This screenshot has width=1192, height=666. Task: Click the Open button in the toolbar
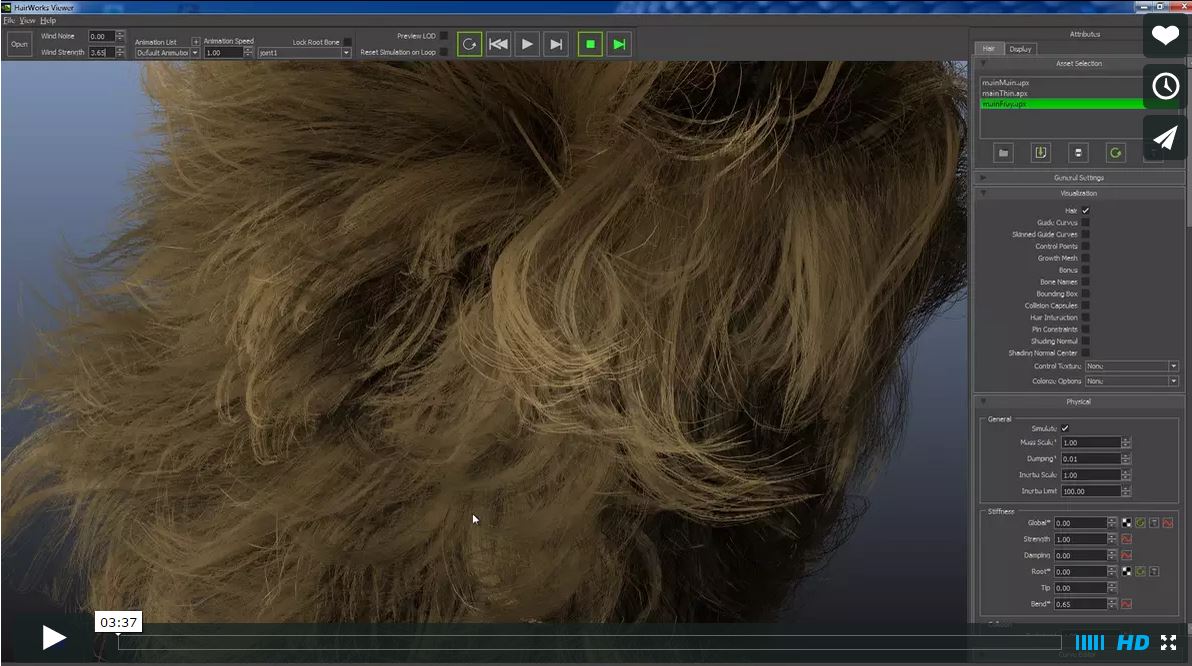19,44
